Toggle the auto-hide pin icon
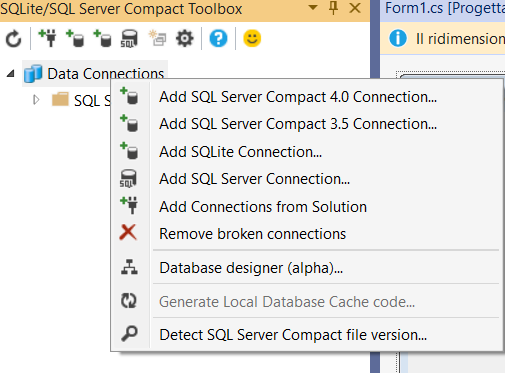The height and width of the screenshot is (373, 505). [333, 7]
